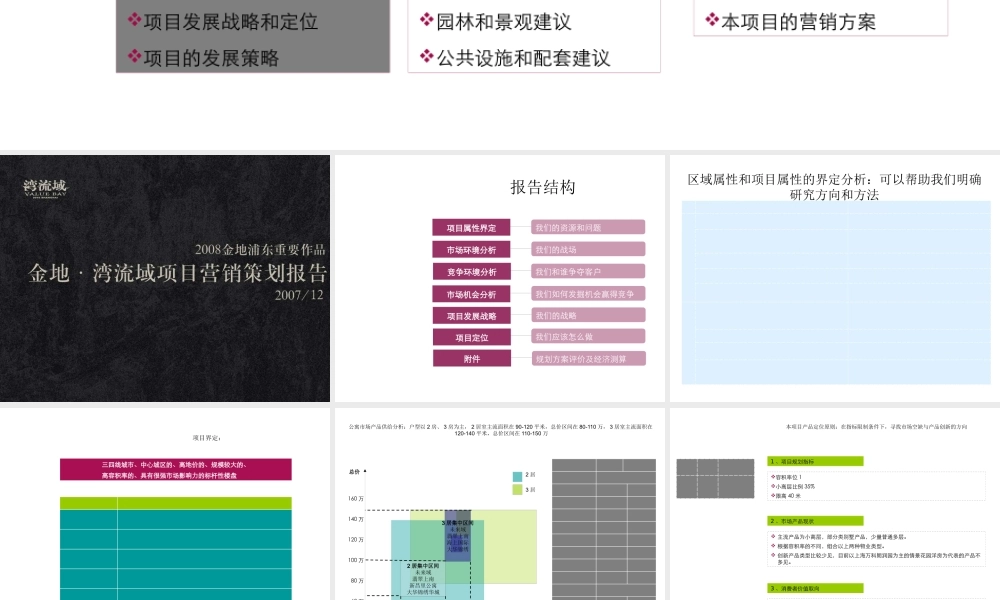Select the 项目定位 box

tap(471, 337)
